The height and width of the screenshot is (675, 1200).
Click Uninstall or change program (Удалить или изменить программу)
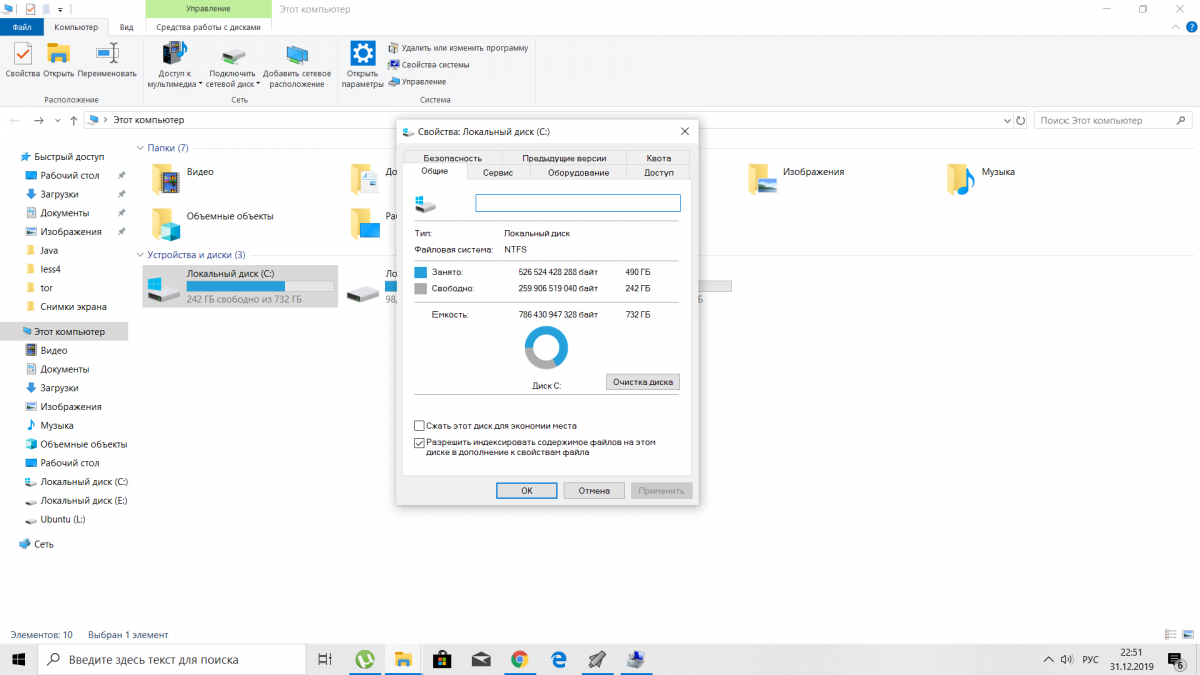tap(458, 47)
